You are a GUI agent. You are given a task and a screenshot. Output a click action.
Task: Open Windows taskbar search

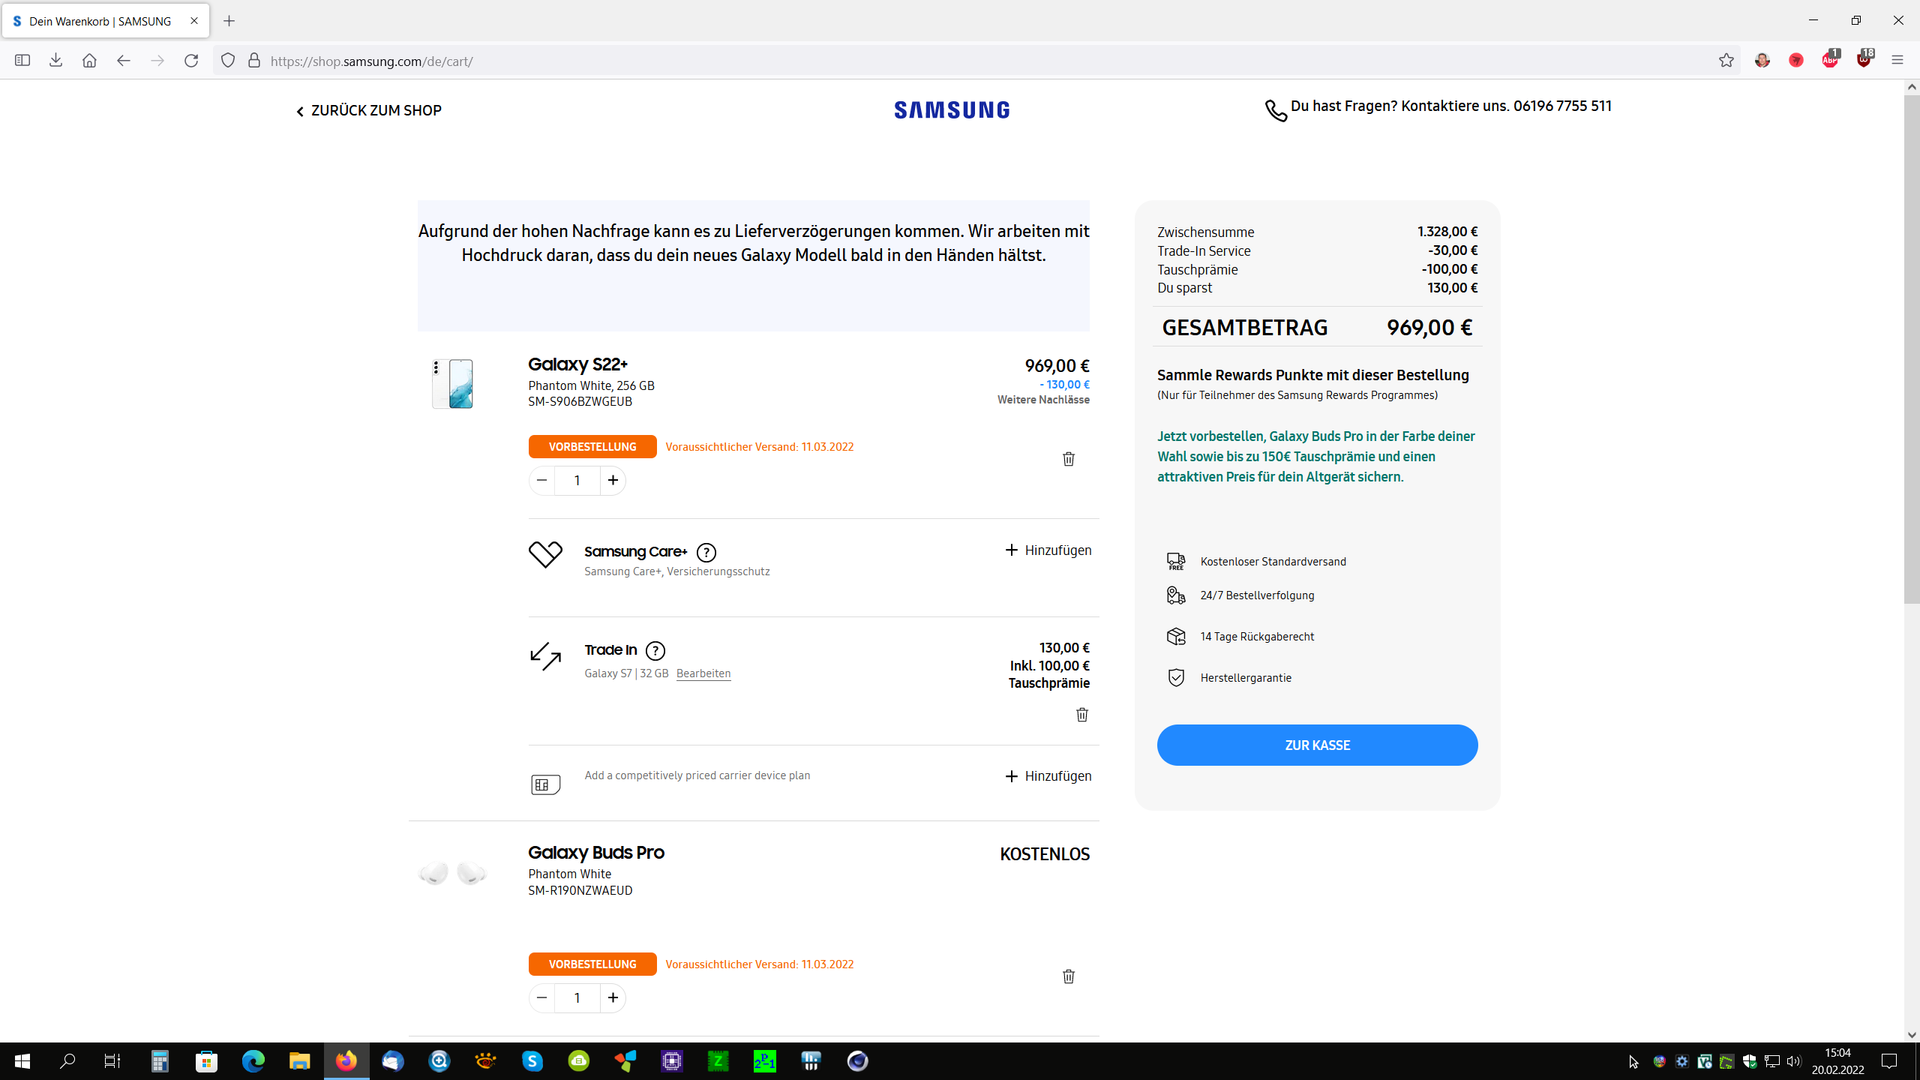coord(68,1061)
